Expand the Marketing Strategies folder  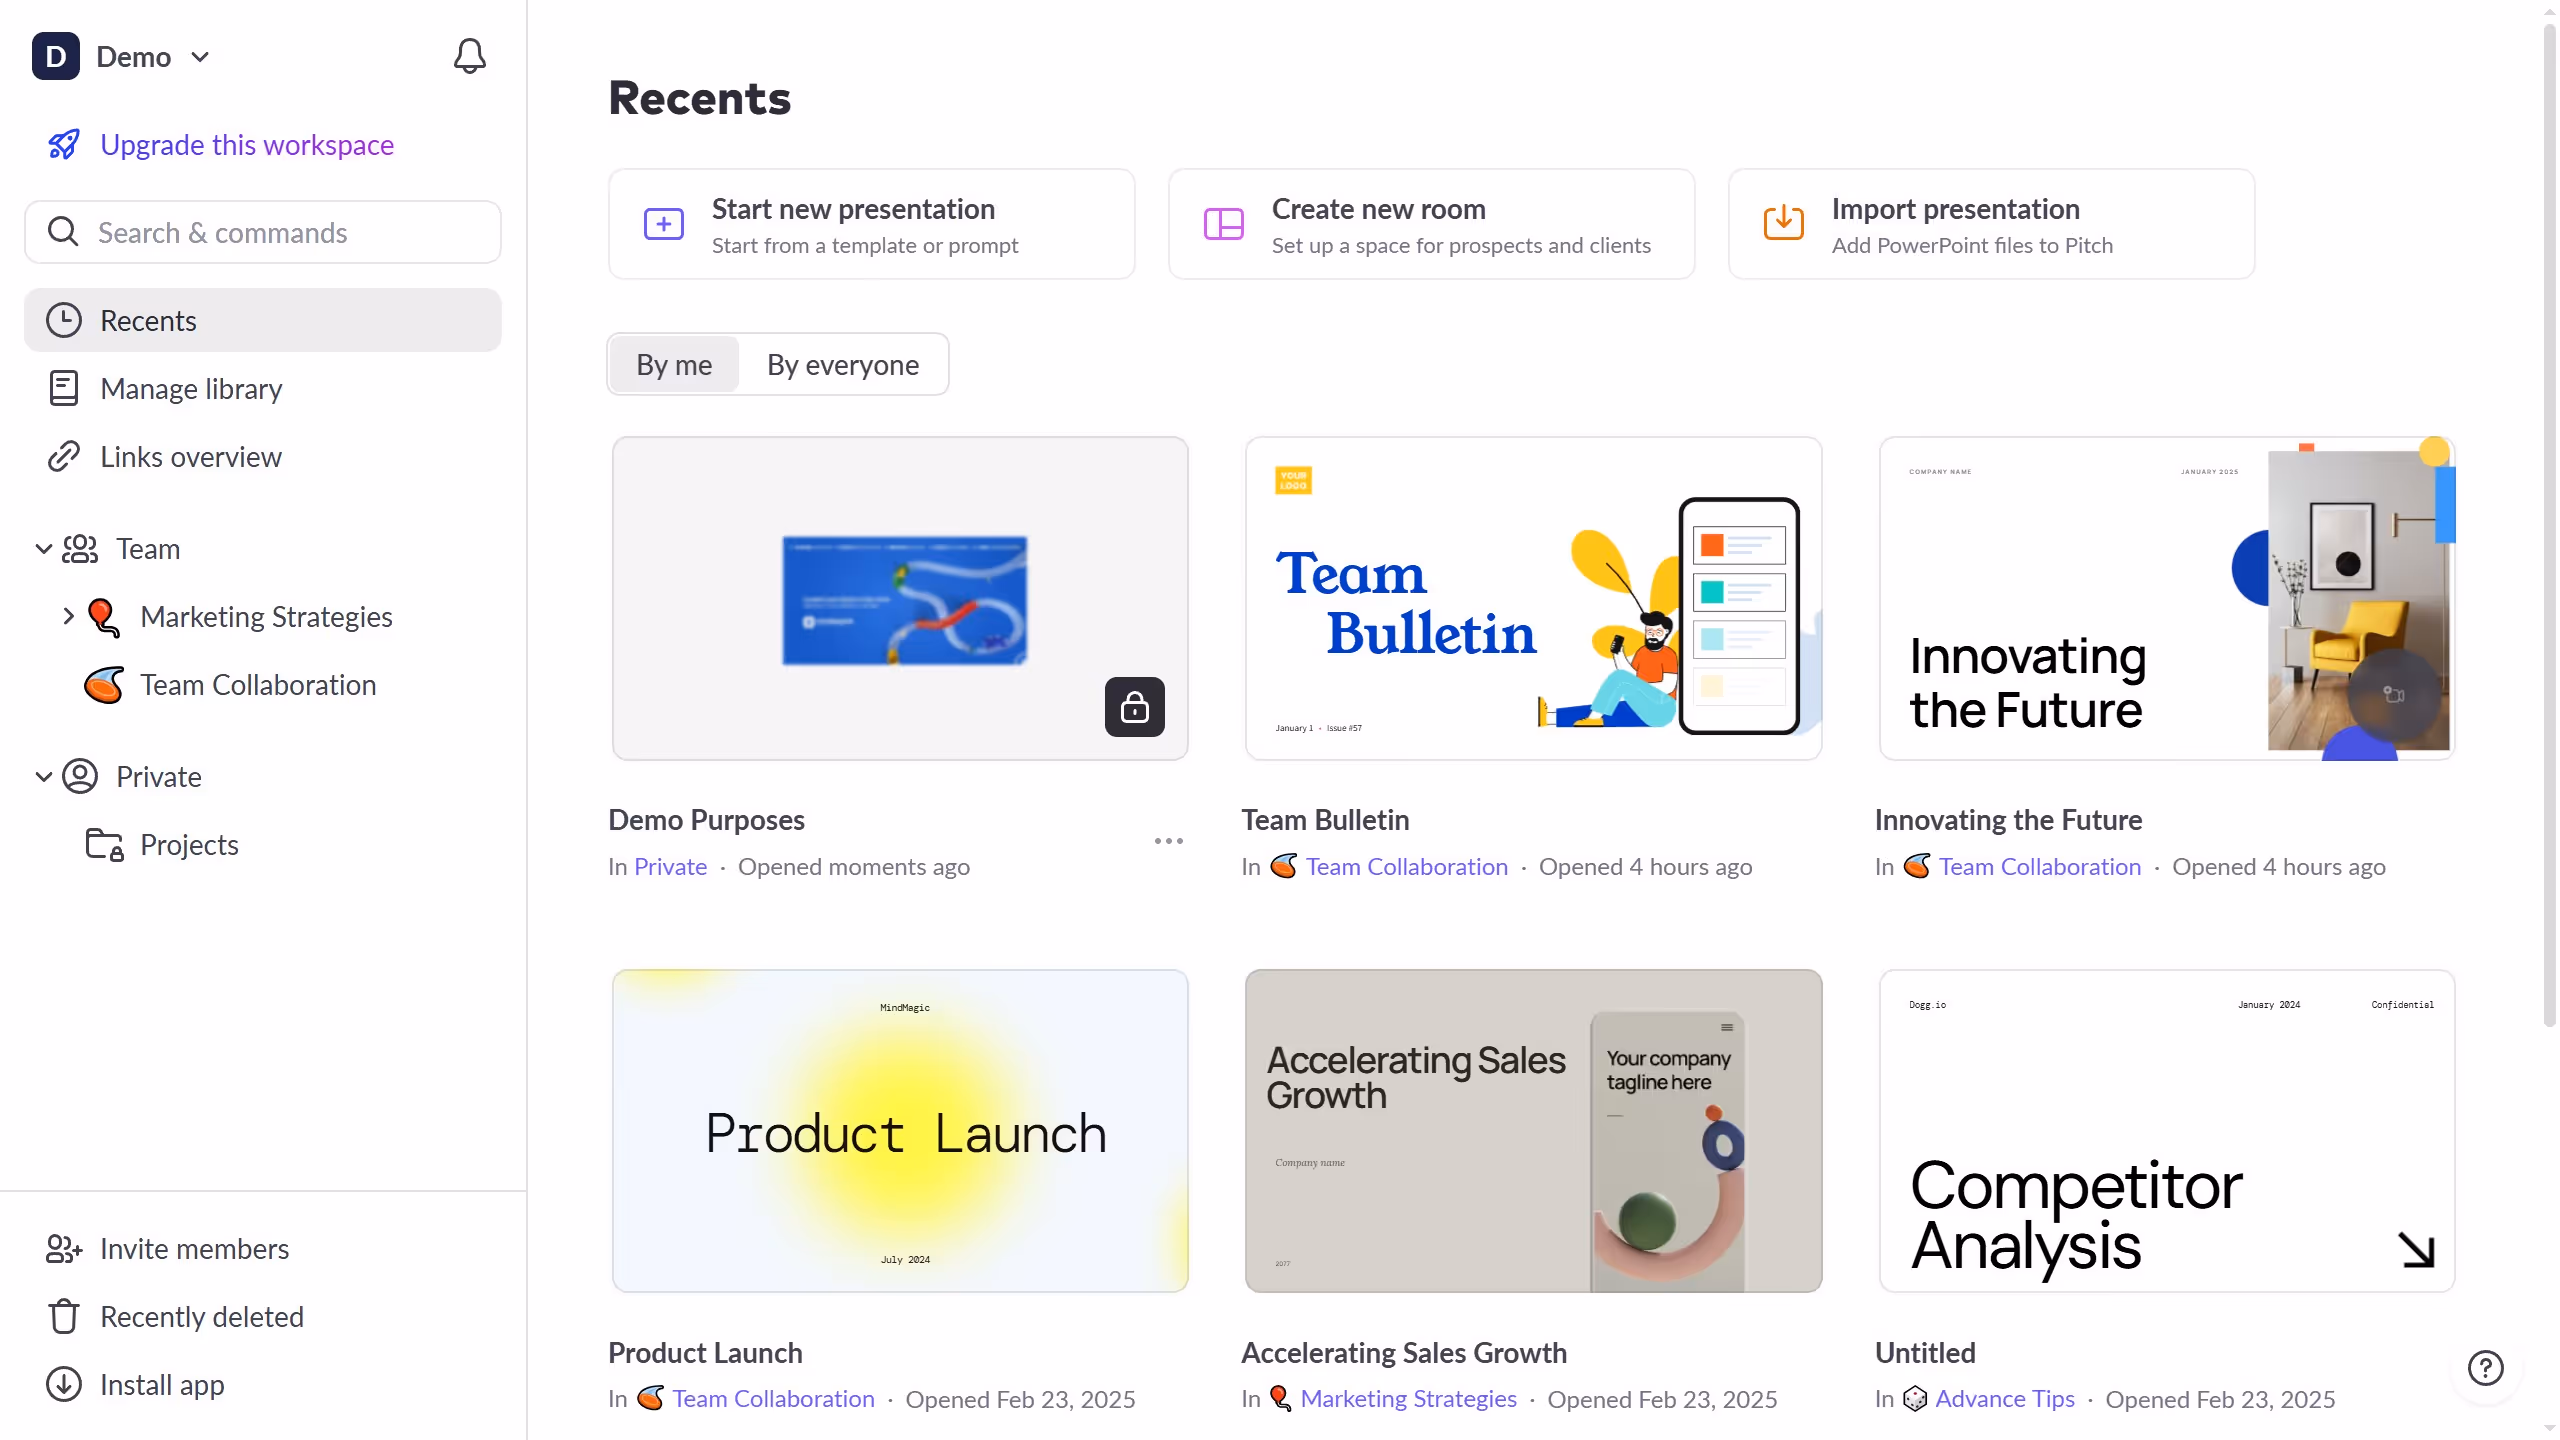pos(68,617)
